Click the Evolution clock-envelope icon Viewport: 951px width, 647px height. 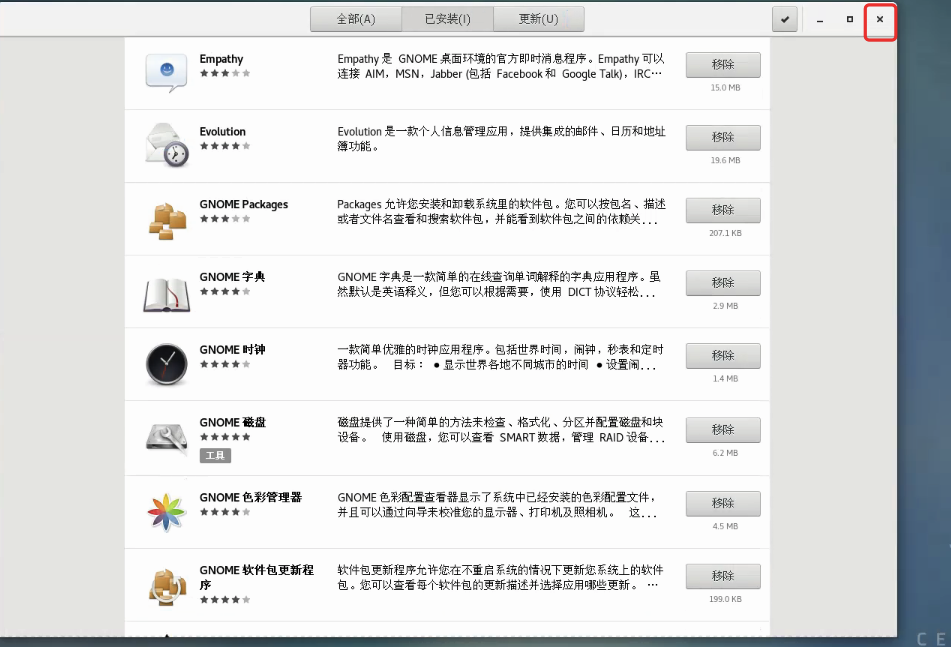coord(166,143)
